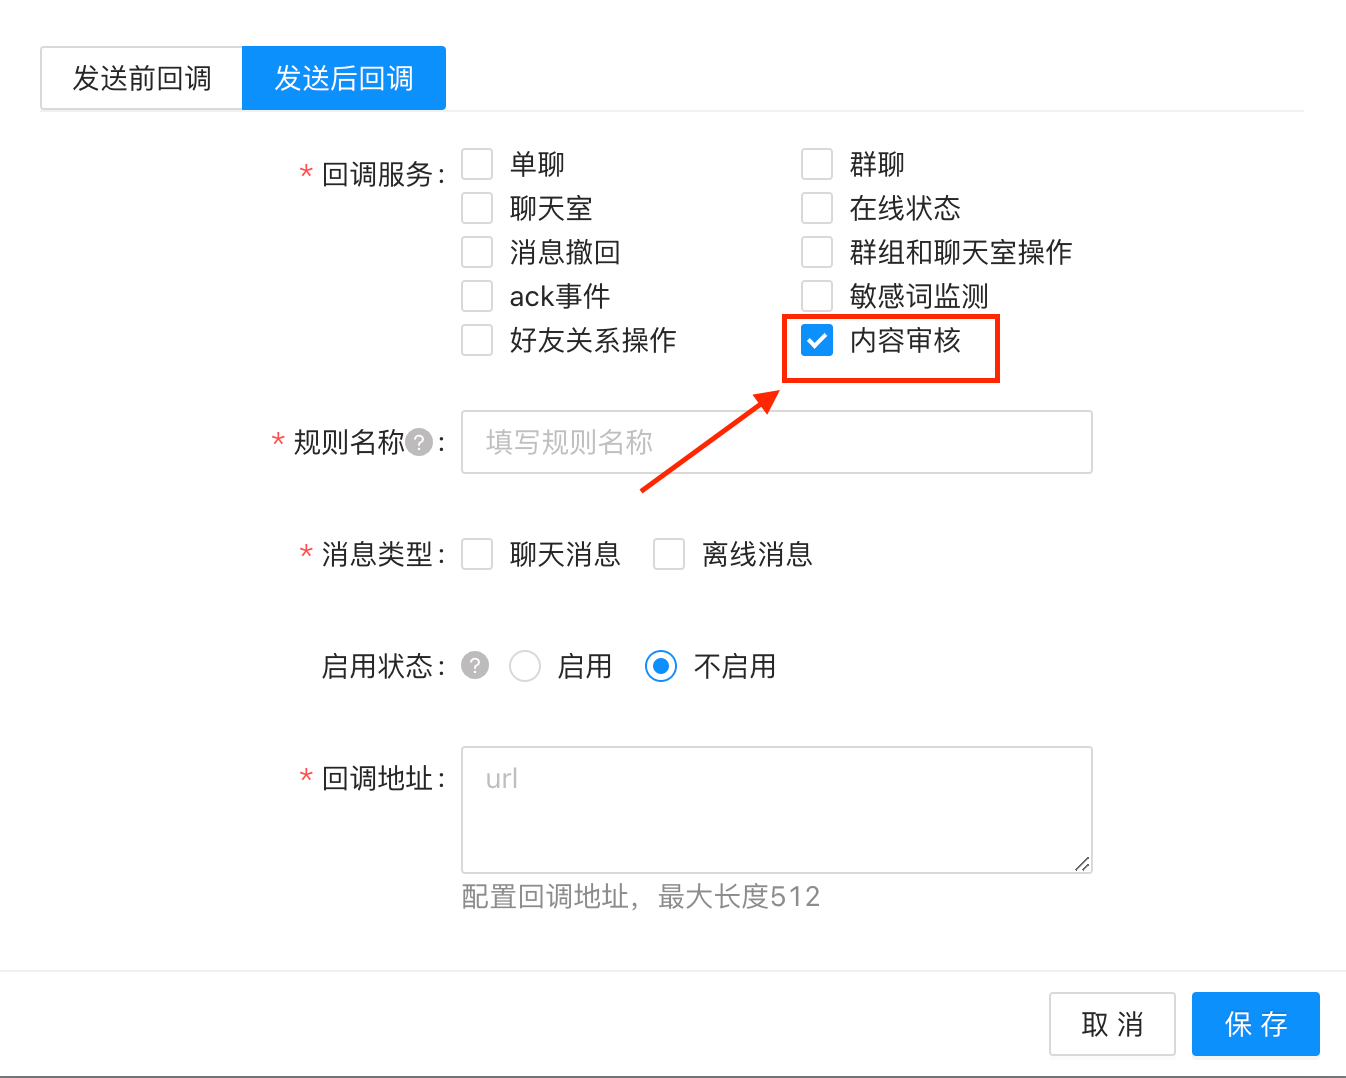1346x1078 pixels.
Task: Click the blue 保存 button
Action: pyautogui.click(x=1256, y=1024)
